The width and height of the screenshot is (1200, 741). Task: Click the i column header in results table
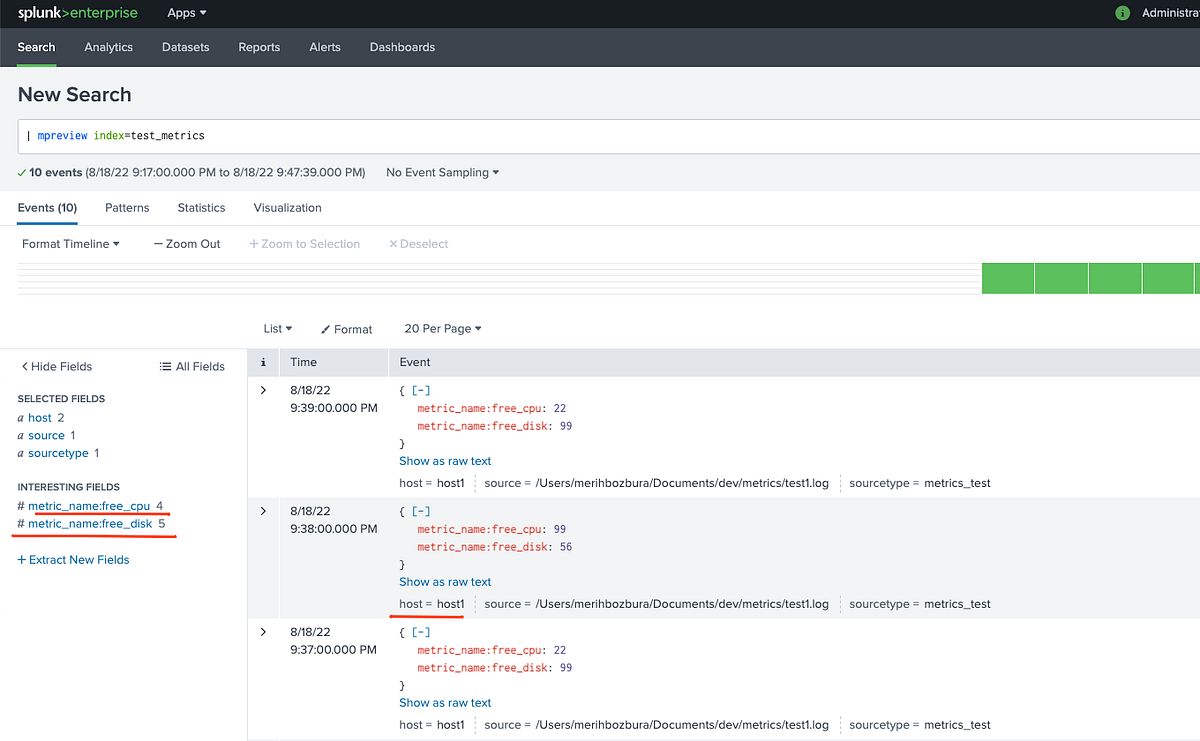[x=262, y=362]
